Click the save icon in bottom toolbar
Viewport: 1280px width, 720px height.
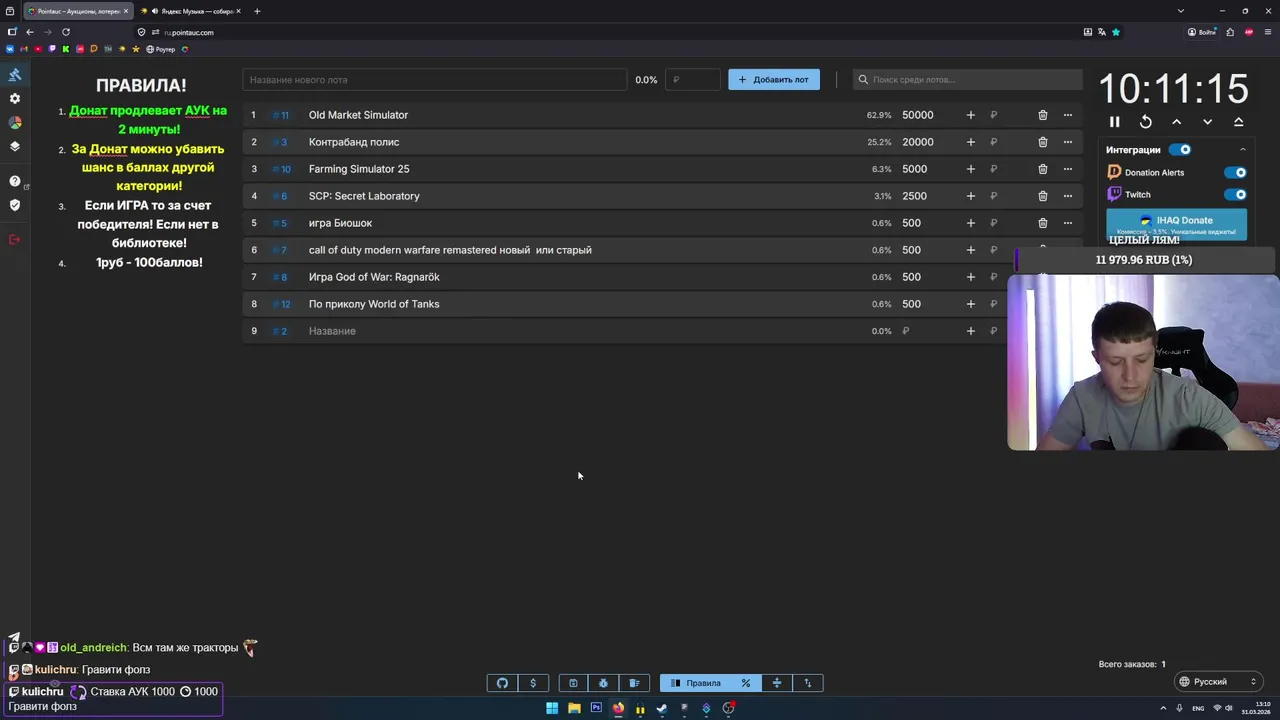coord(573,683)
